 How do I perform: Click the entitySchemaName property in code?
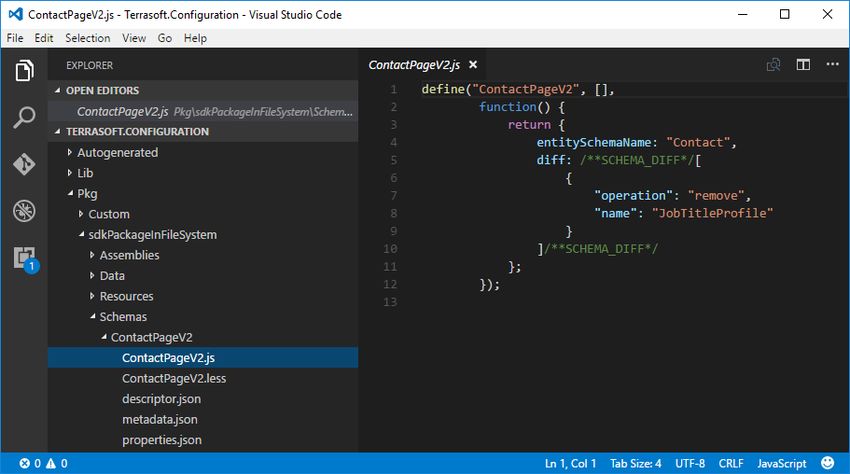pyautogui.click(x=594, y=142)
